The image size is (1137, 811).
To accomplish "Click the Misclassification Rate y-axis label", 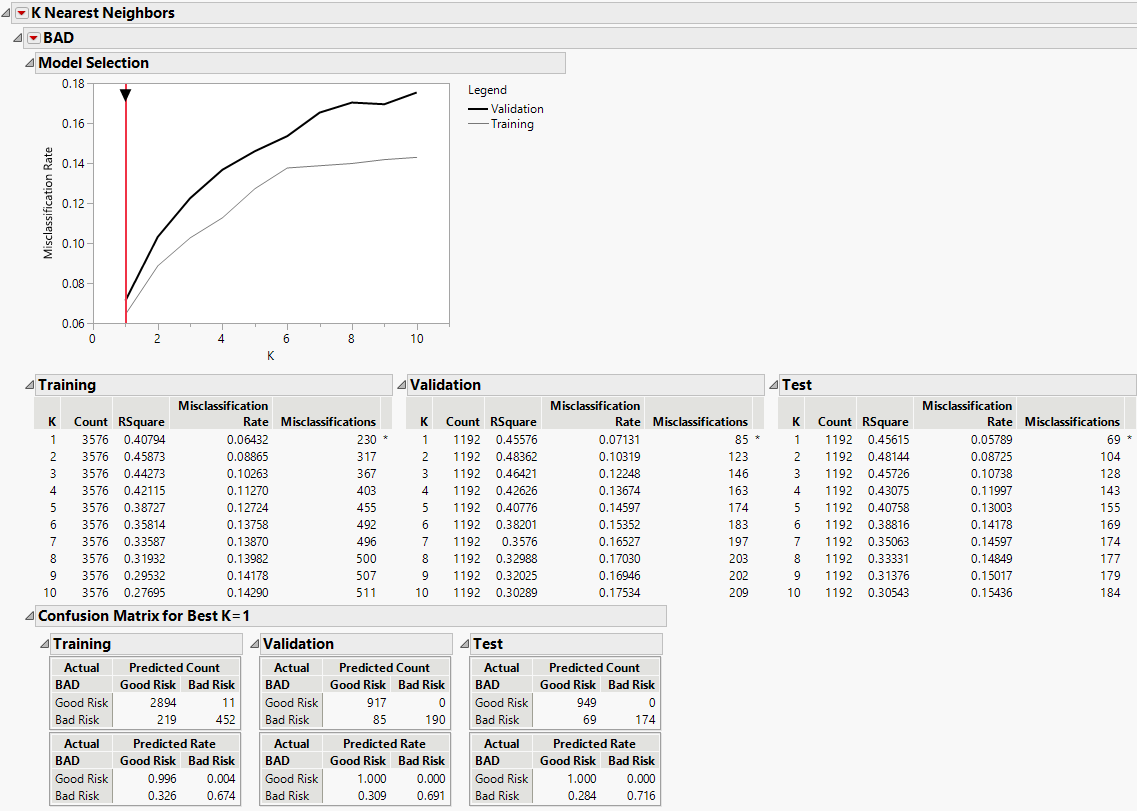I will [x=49, y=203].
